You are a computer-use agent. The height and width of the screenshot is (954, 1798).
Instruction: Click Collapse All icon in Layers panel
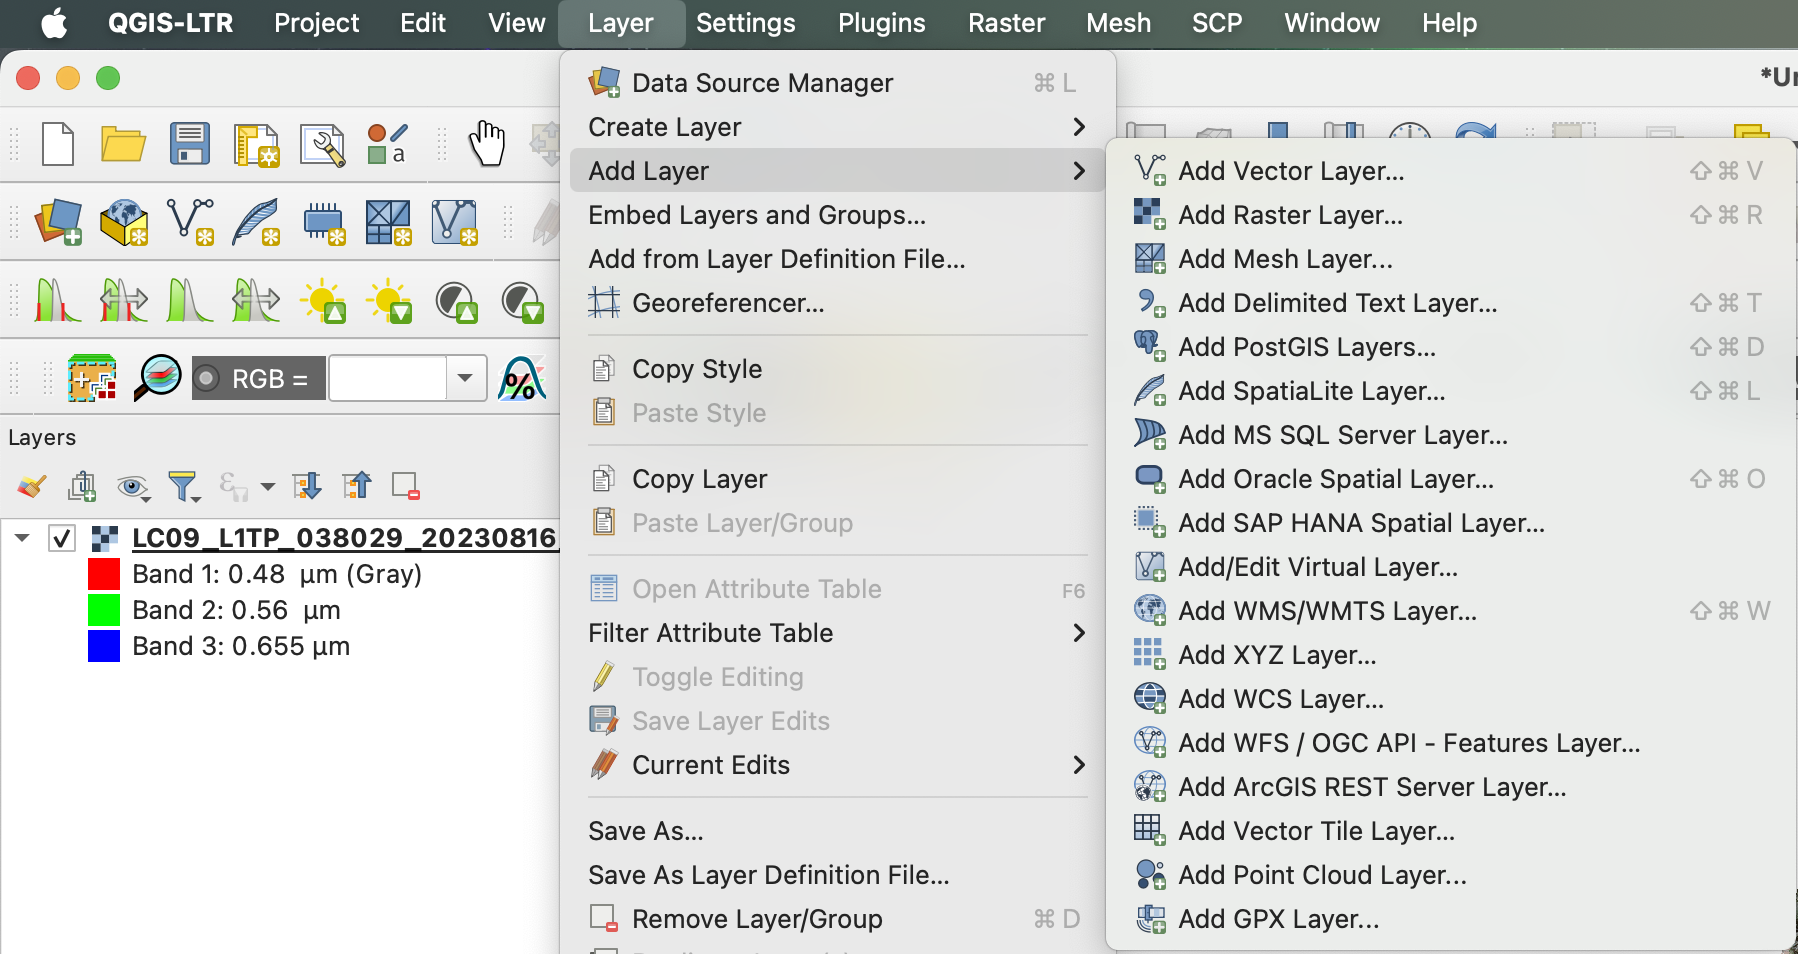point(356,486)
